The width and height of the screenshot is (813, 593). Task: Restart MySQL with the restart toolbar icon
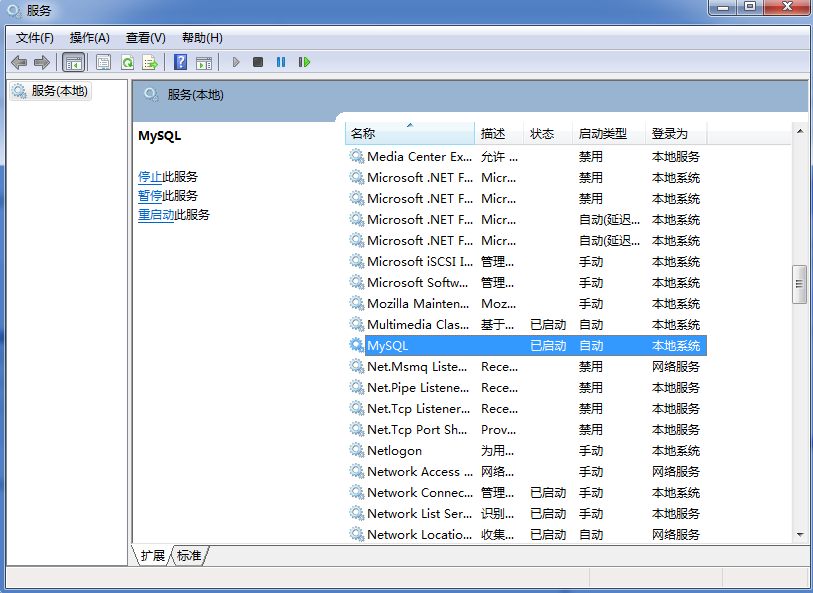(x=304, y=62)
